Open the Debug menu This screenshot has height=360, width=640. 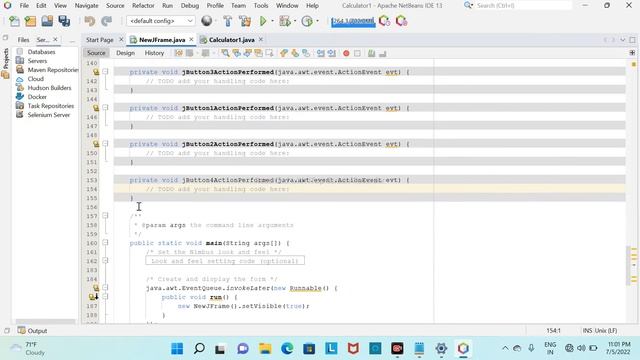(190, 6)
